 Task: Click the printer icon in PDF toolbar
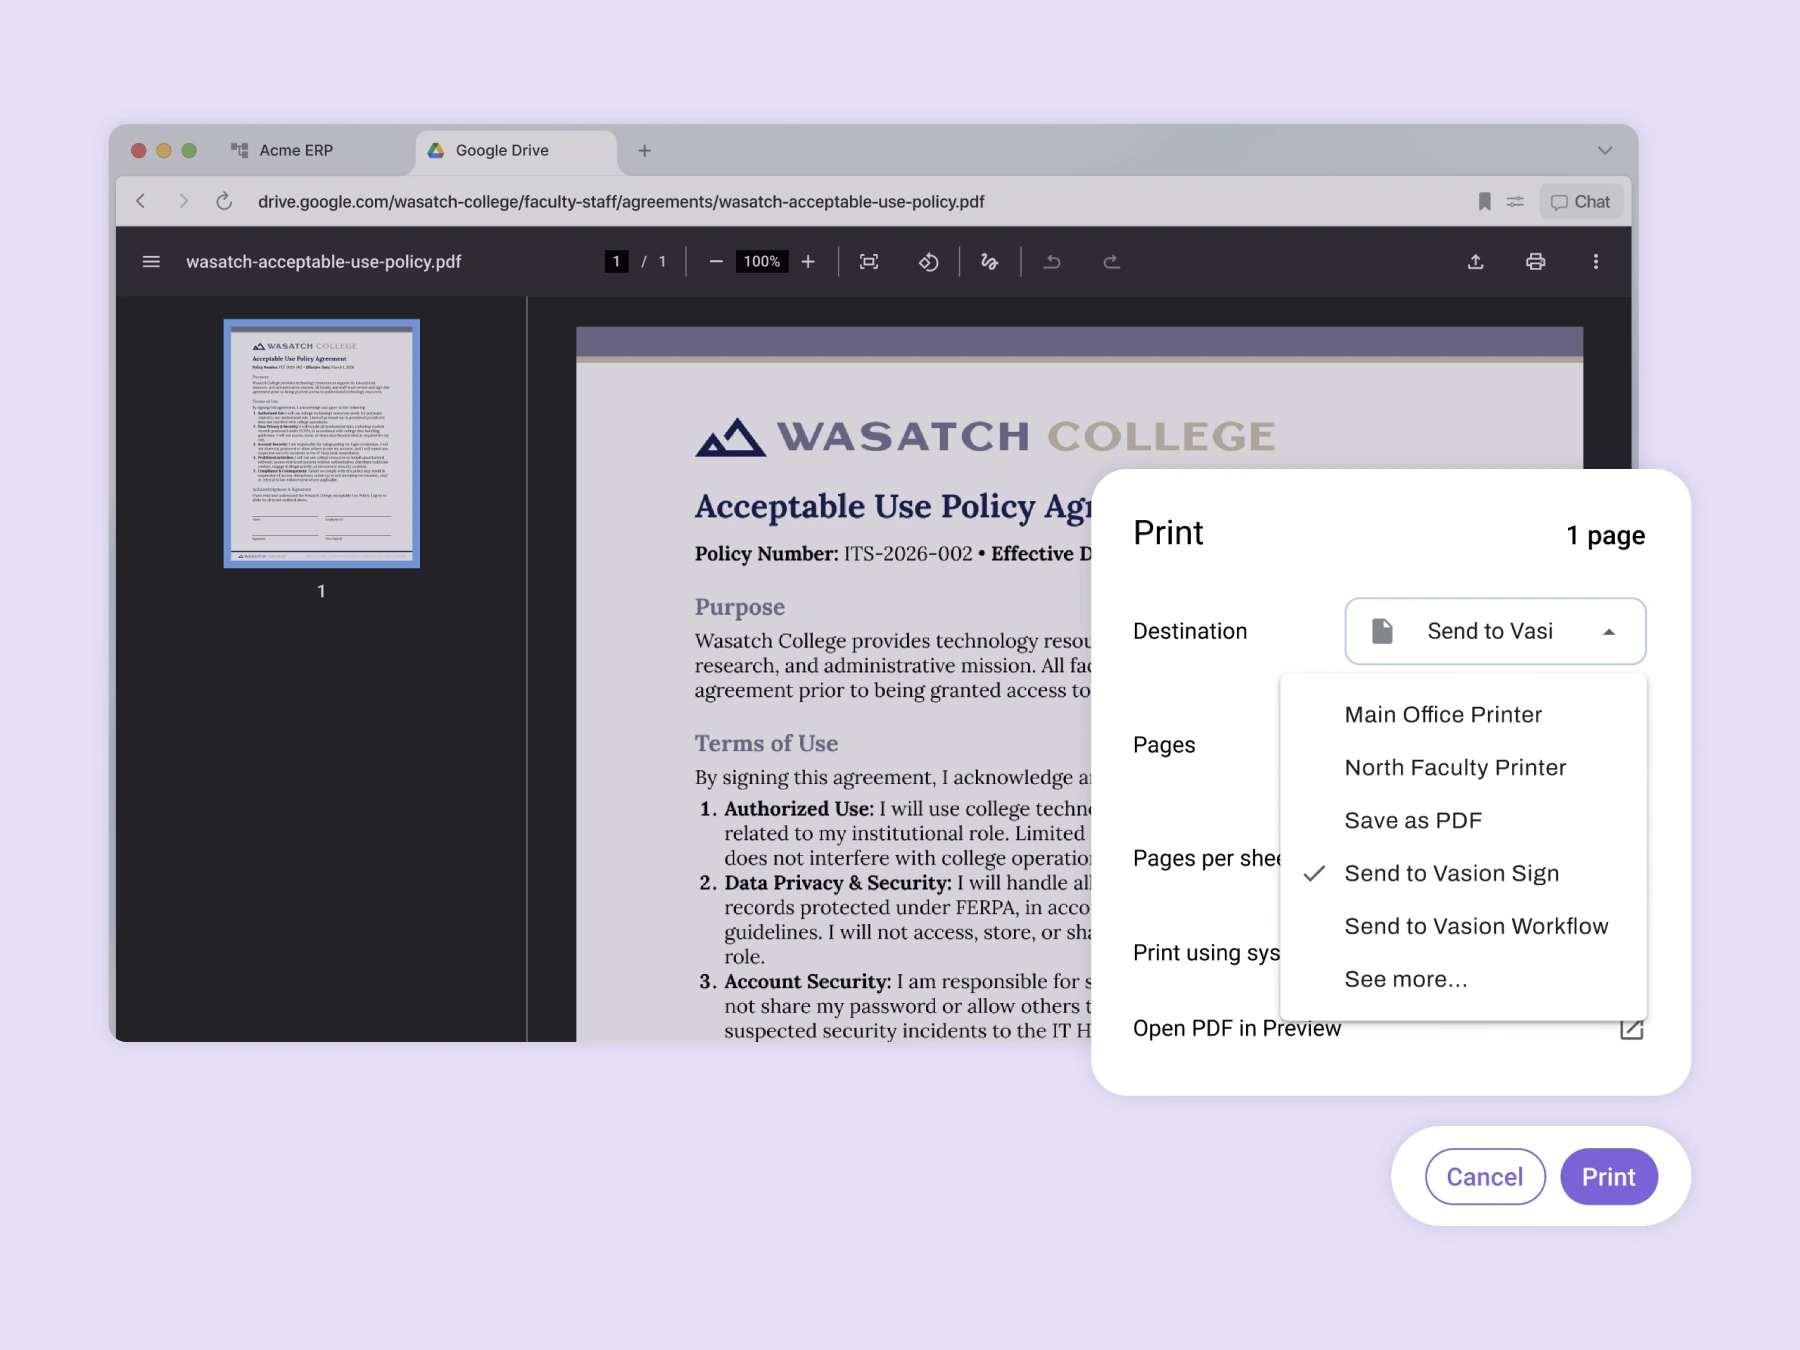pos(1535,262)
